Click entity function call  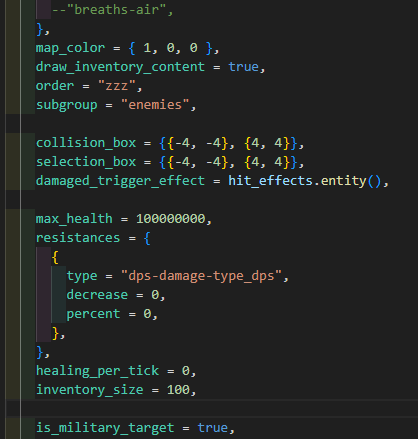point(343,181)
